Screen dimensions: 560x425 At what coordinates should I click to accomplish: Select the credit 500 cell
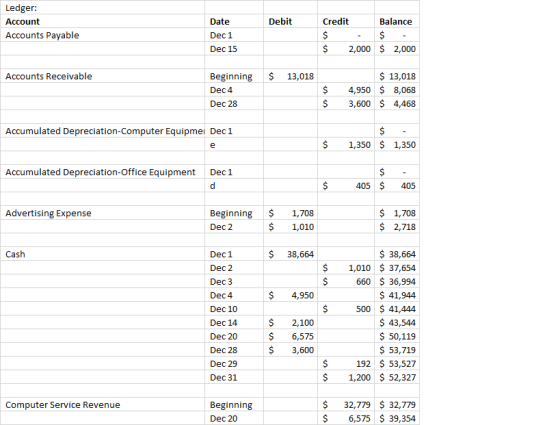[346, 309]
